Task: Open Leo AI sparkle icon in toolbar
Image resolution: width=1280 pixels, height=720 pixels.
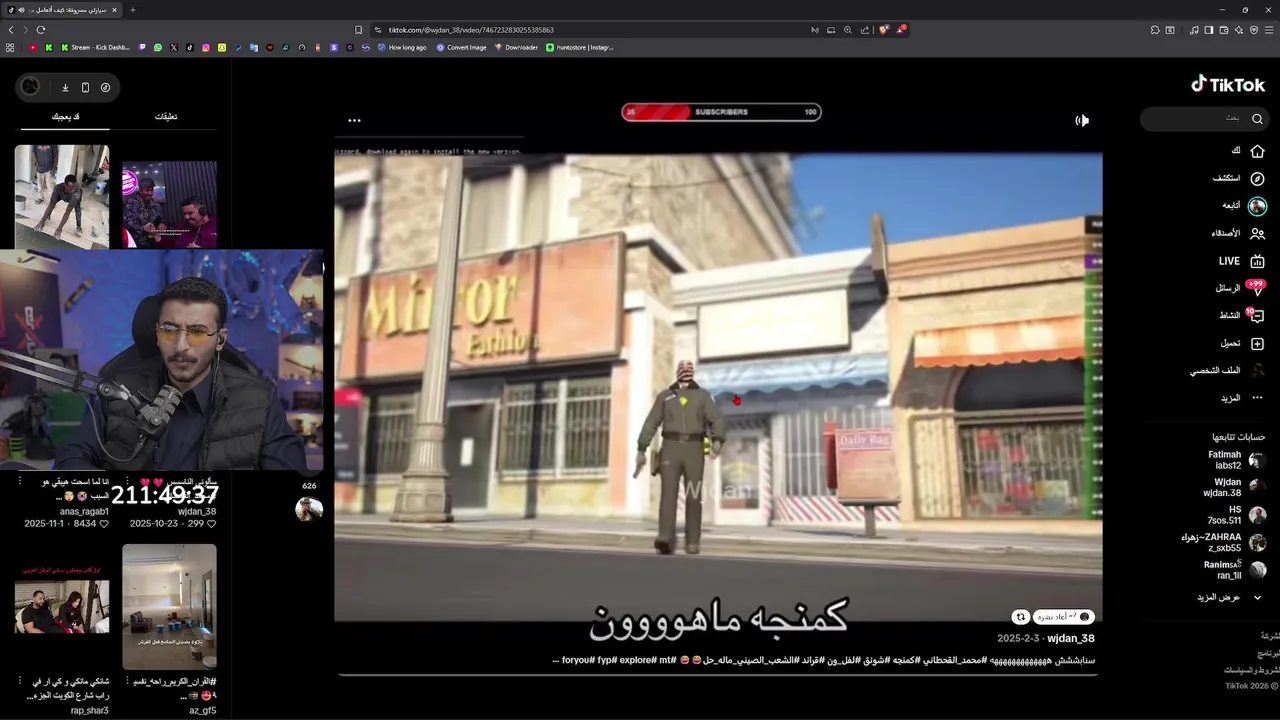Action: pyautogui.click(x=1239, y=30)
